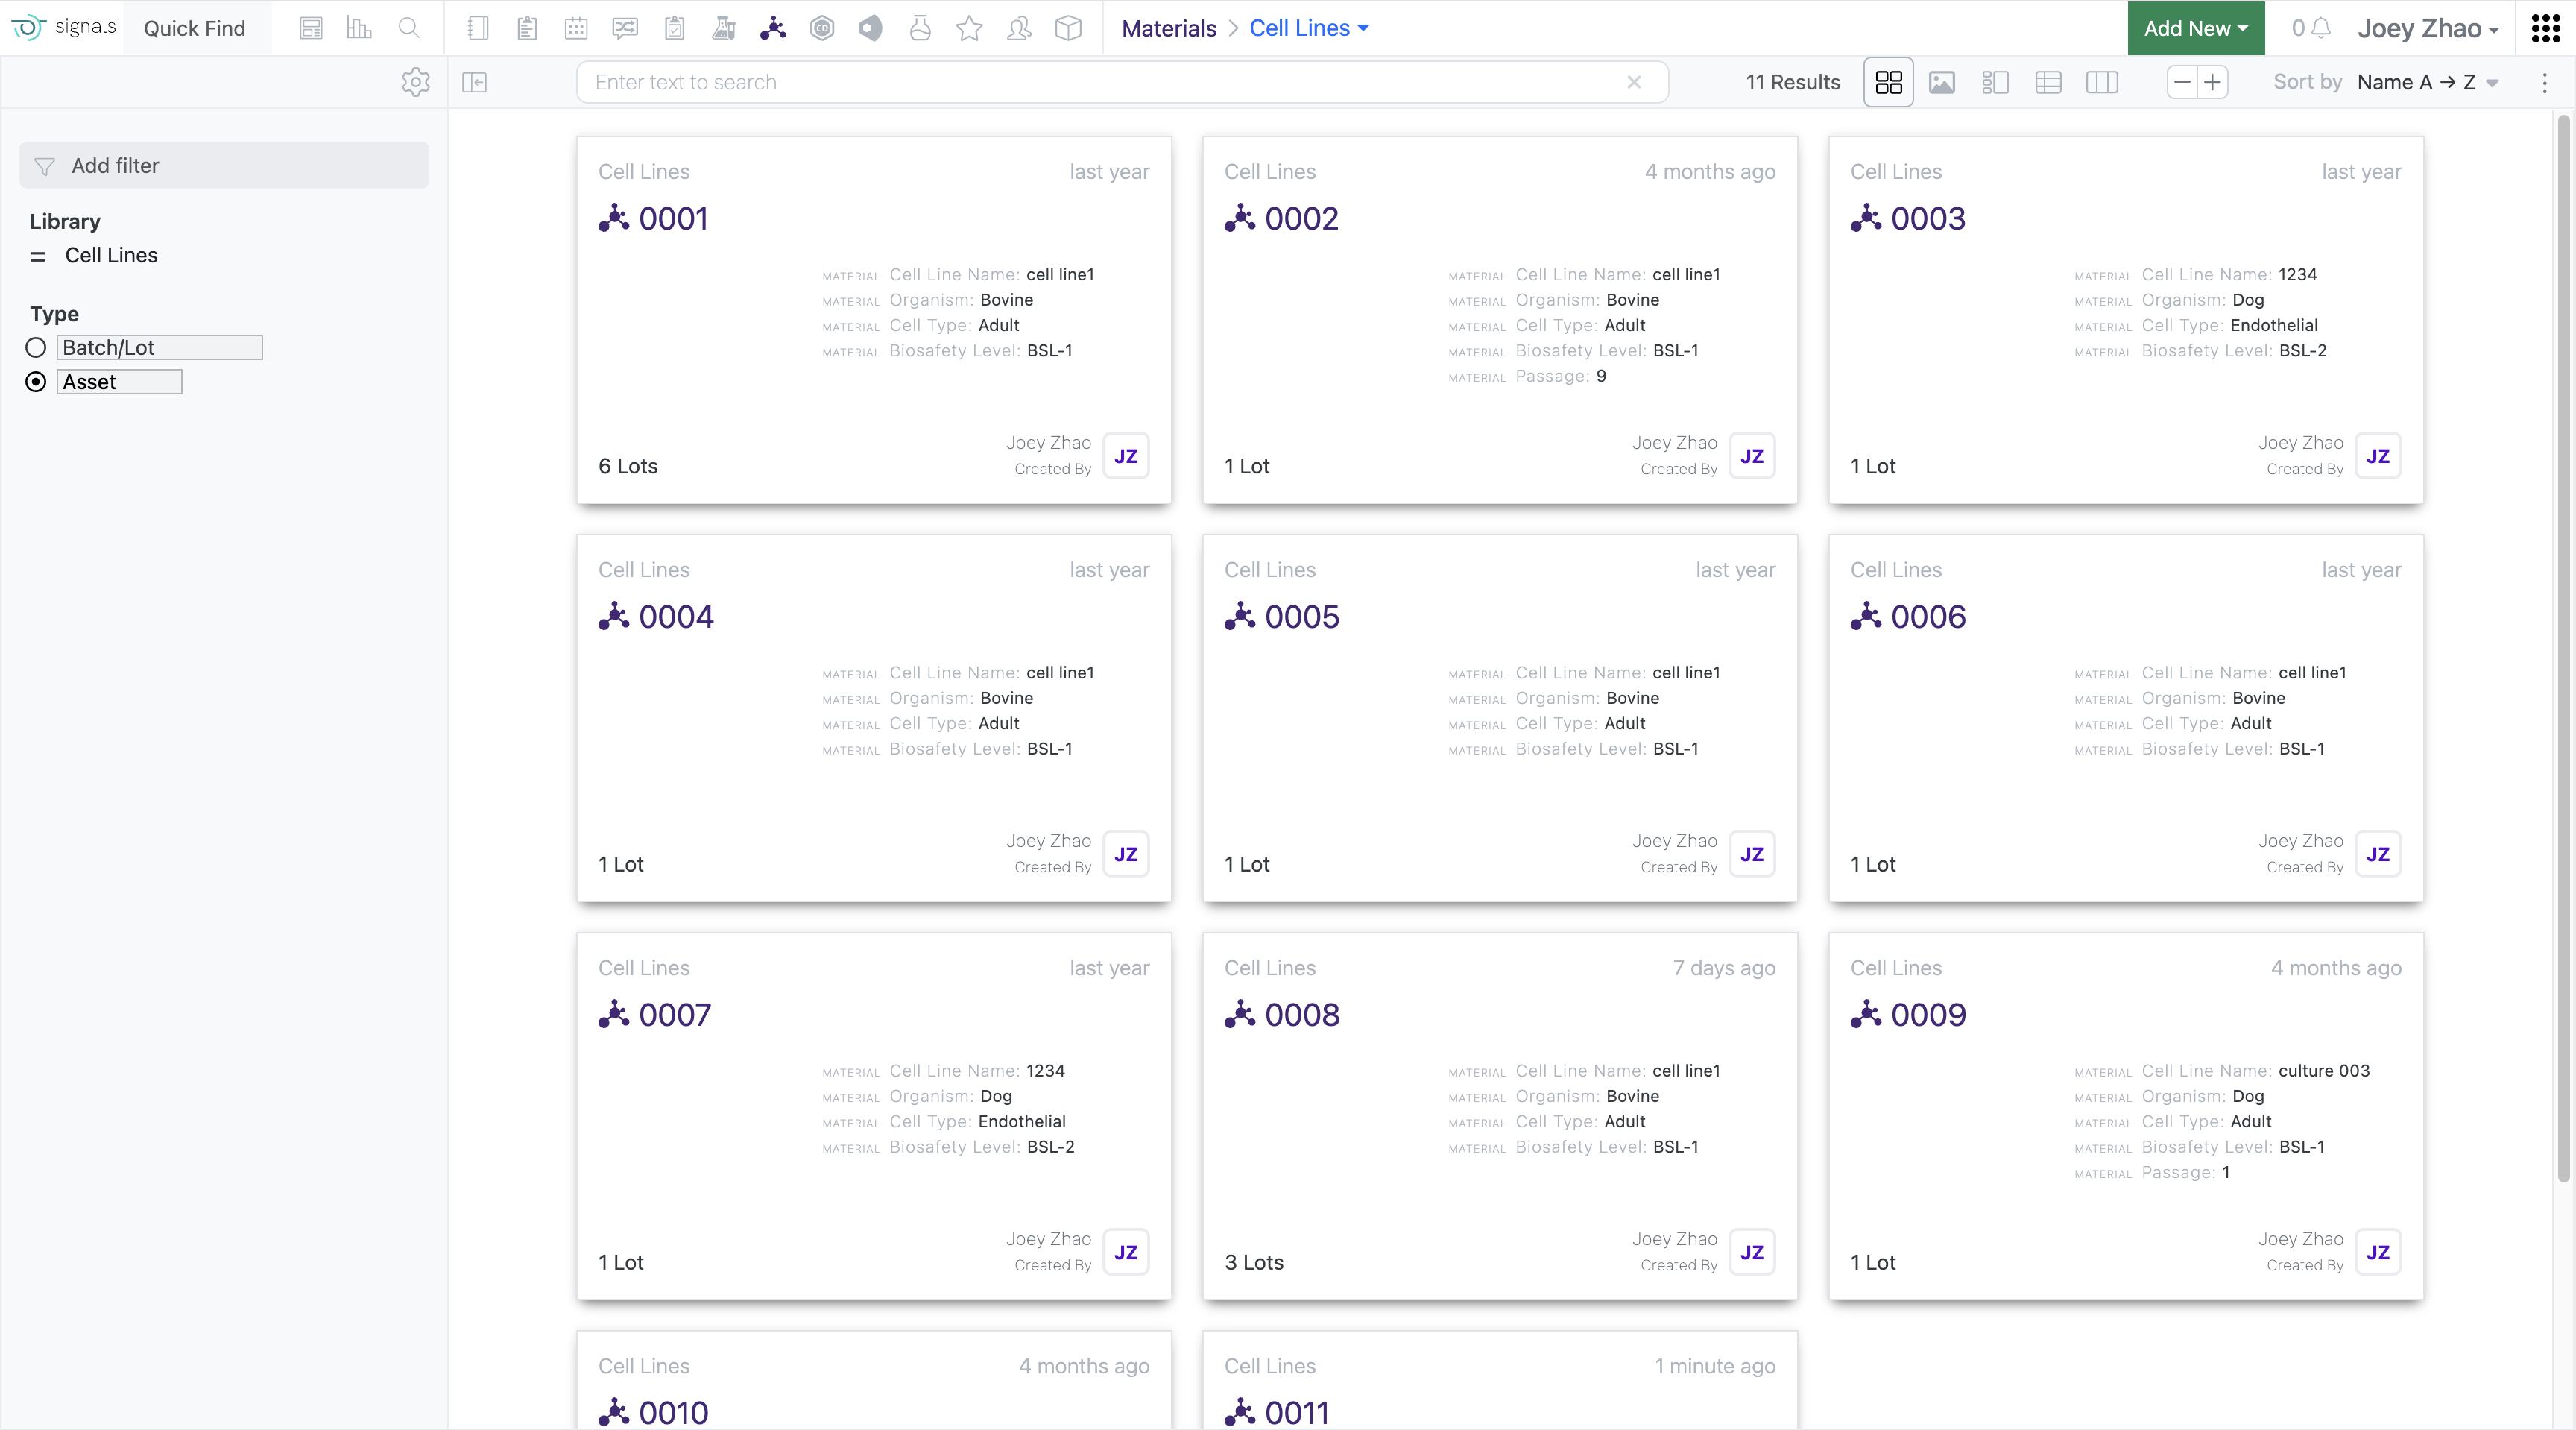This screenshot has height=1430, width=2576.
Task: Select the Asset type radio button
Action: pyautogui.click(x=36, y=382)
